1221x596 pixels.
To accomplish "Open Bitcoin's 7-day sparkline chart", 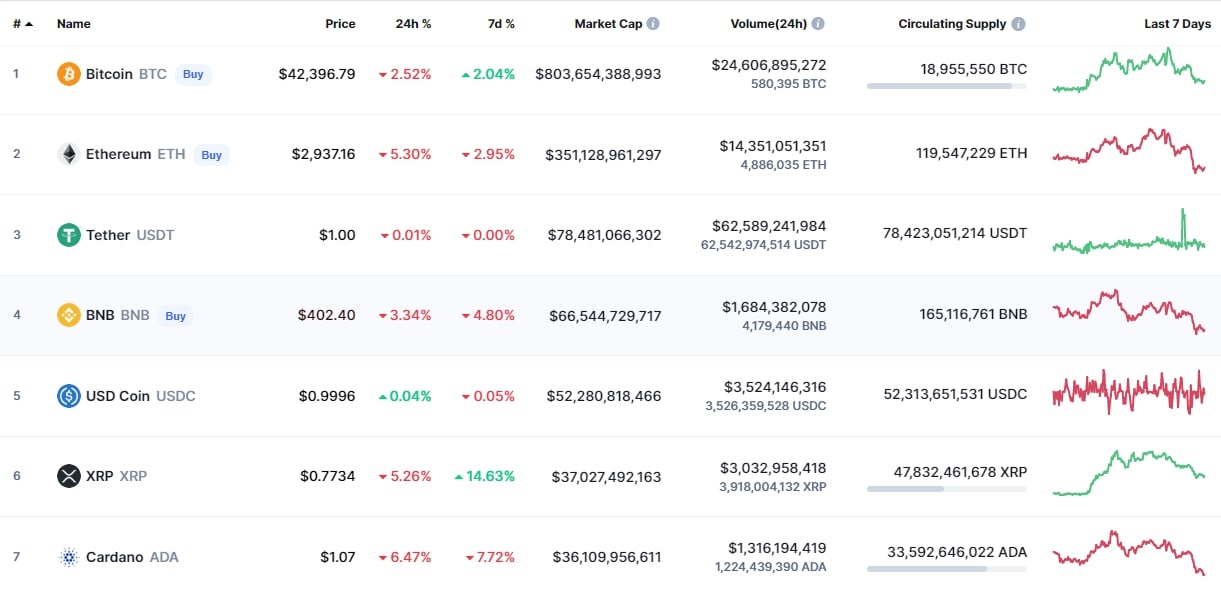I will tap(1129, 70).
